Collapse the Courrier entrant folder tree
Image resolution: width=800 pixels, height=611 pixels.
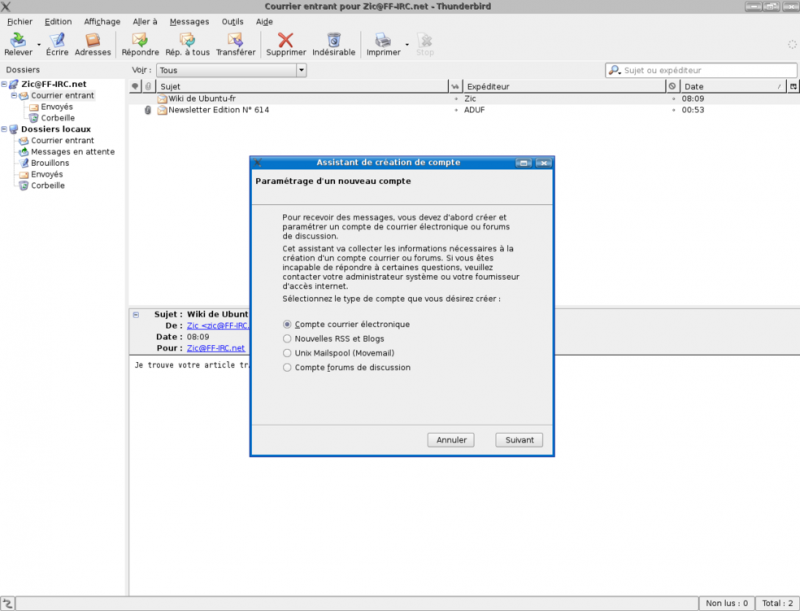coord(14,96)
